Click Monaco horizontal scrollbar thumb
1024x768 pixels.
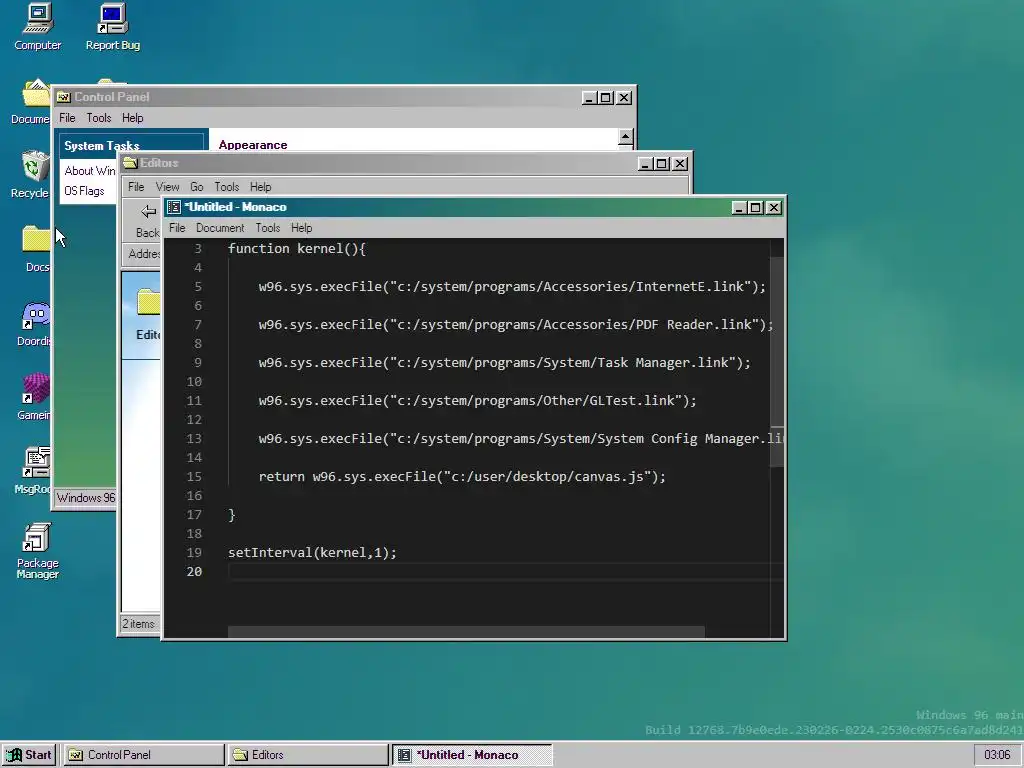pyautogui.click(x=466, y=632)
